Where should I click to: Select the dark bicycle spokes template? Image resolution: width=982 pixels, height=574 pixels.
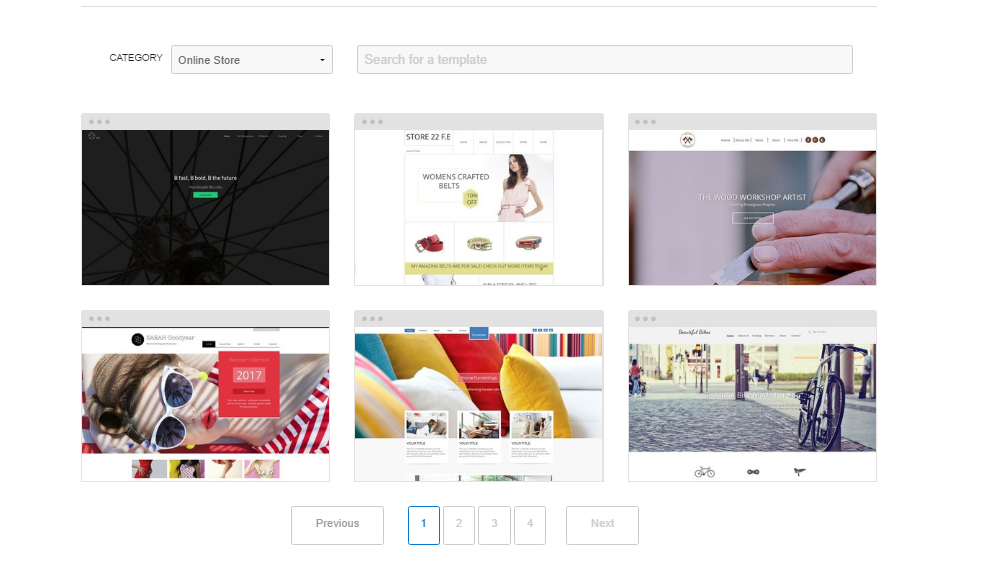(x=205, y=200)
